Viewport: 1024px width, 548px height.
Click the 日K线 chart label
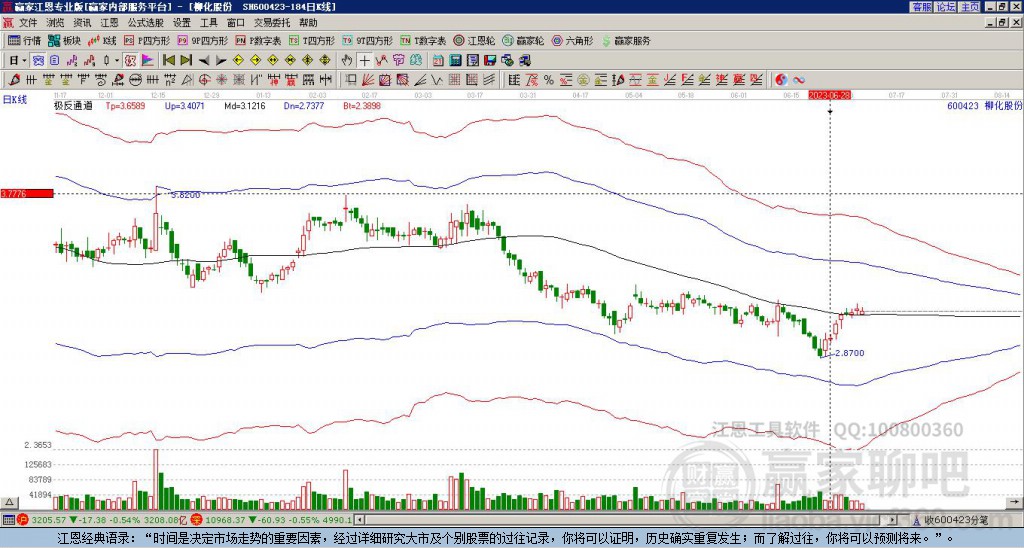(14, 99)
